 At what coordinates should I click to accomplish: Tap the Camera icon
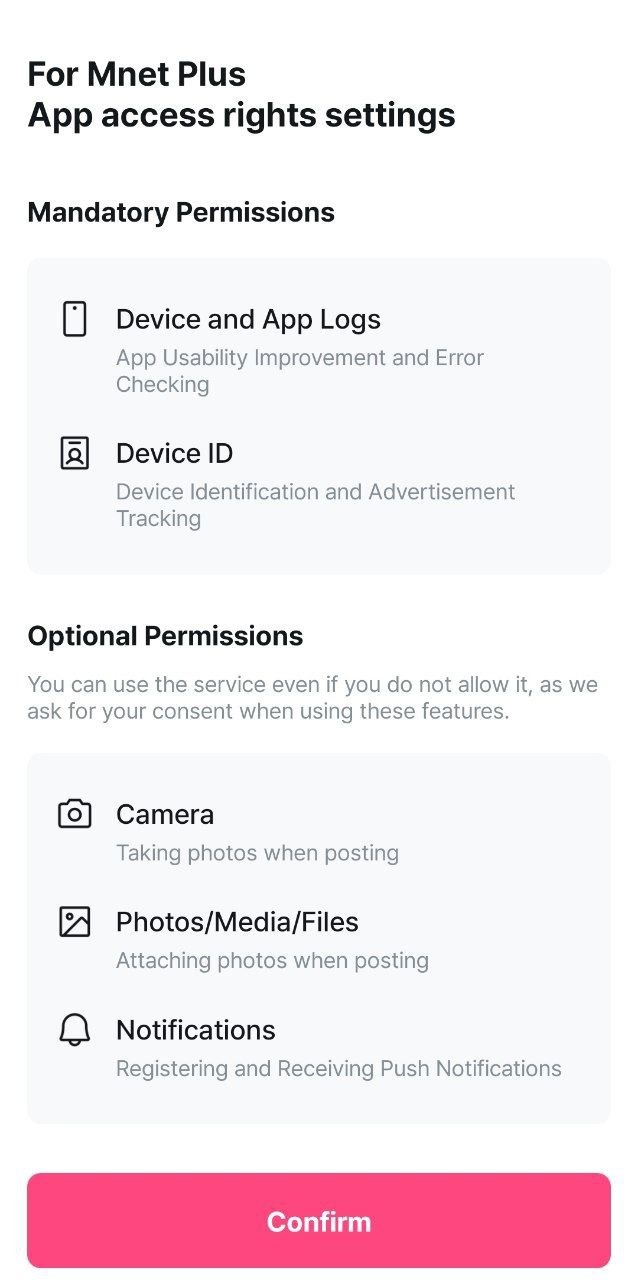pyautogui.click(x=75, y=814)
